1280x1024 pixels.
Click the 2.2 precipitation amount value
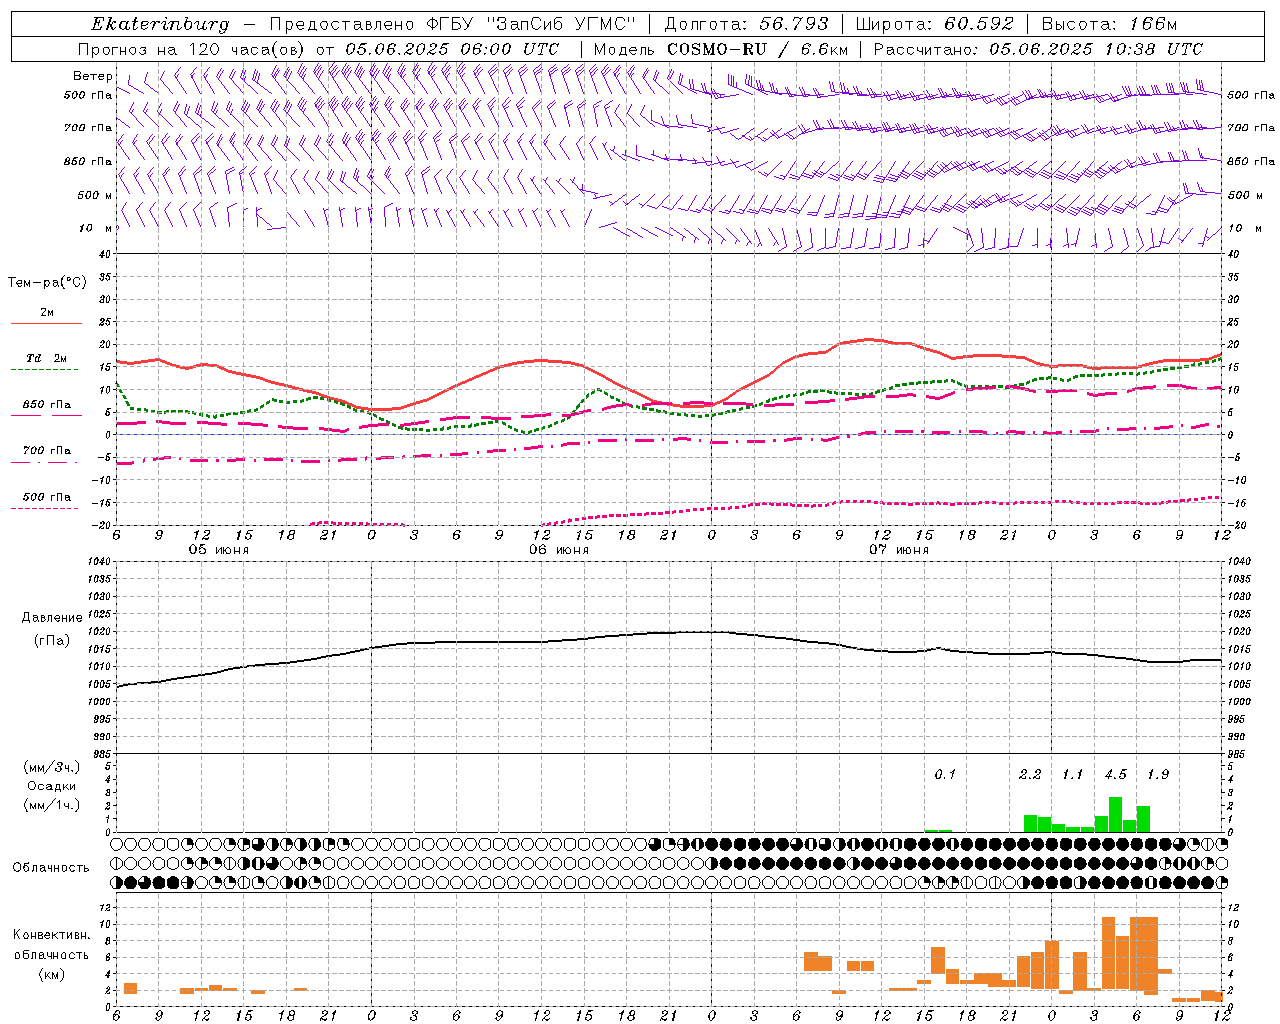pos(1030,775)
